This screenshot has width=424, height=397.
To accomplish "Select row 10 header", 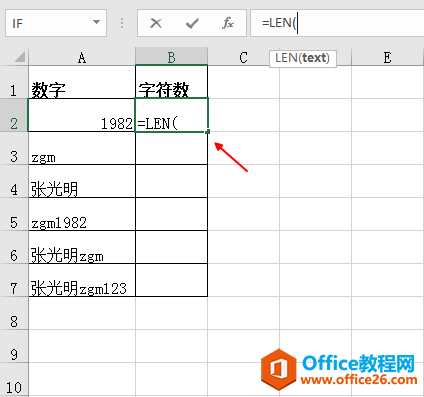I will coord(14,379).
